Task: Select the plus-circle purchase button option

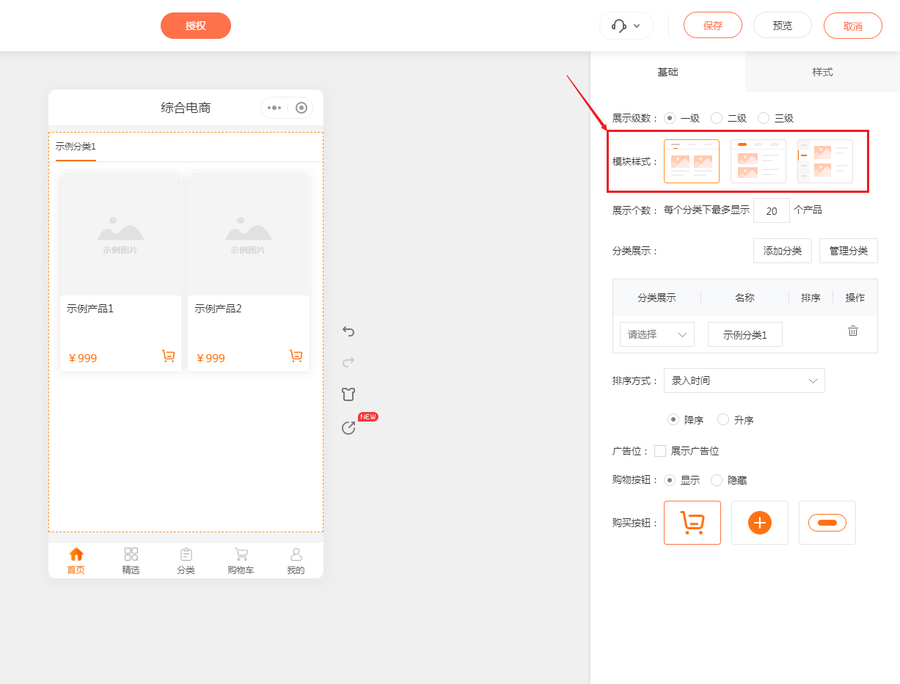Action: tap(760, 523)
